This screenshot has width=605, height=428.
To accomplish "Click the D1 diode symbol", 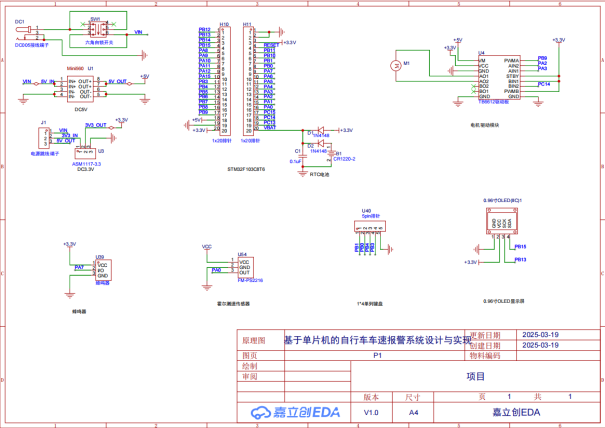I will pyautogui.click(x=321, y=130).
